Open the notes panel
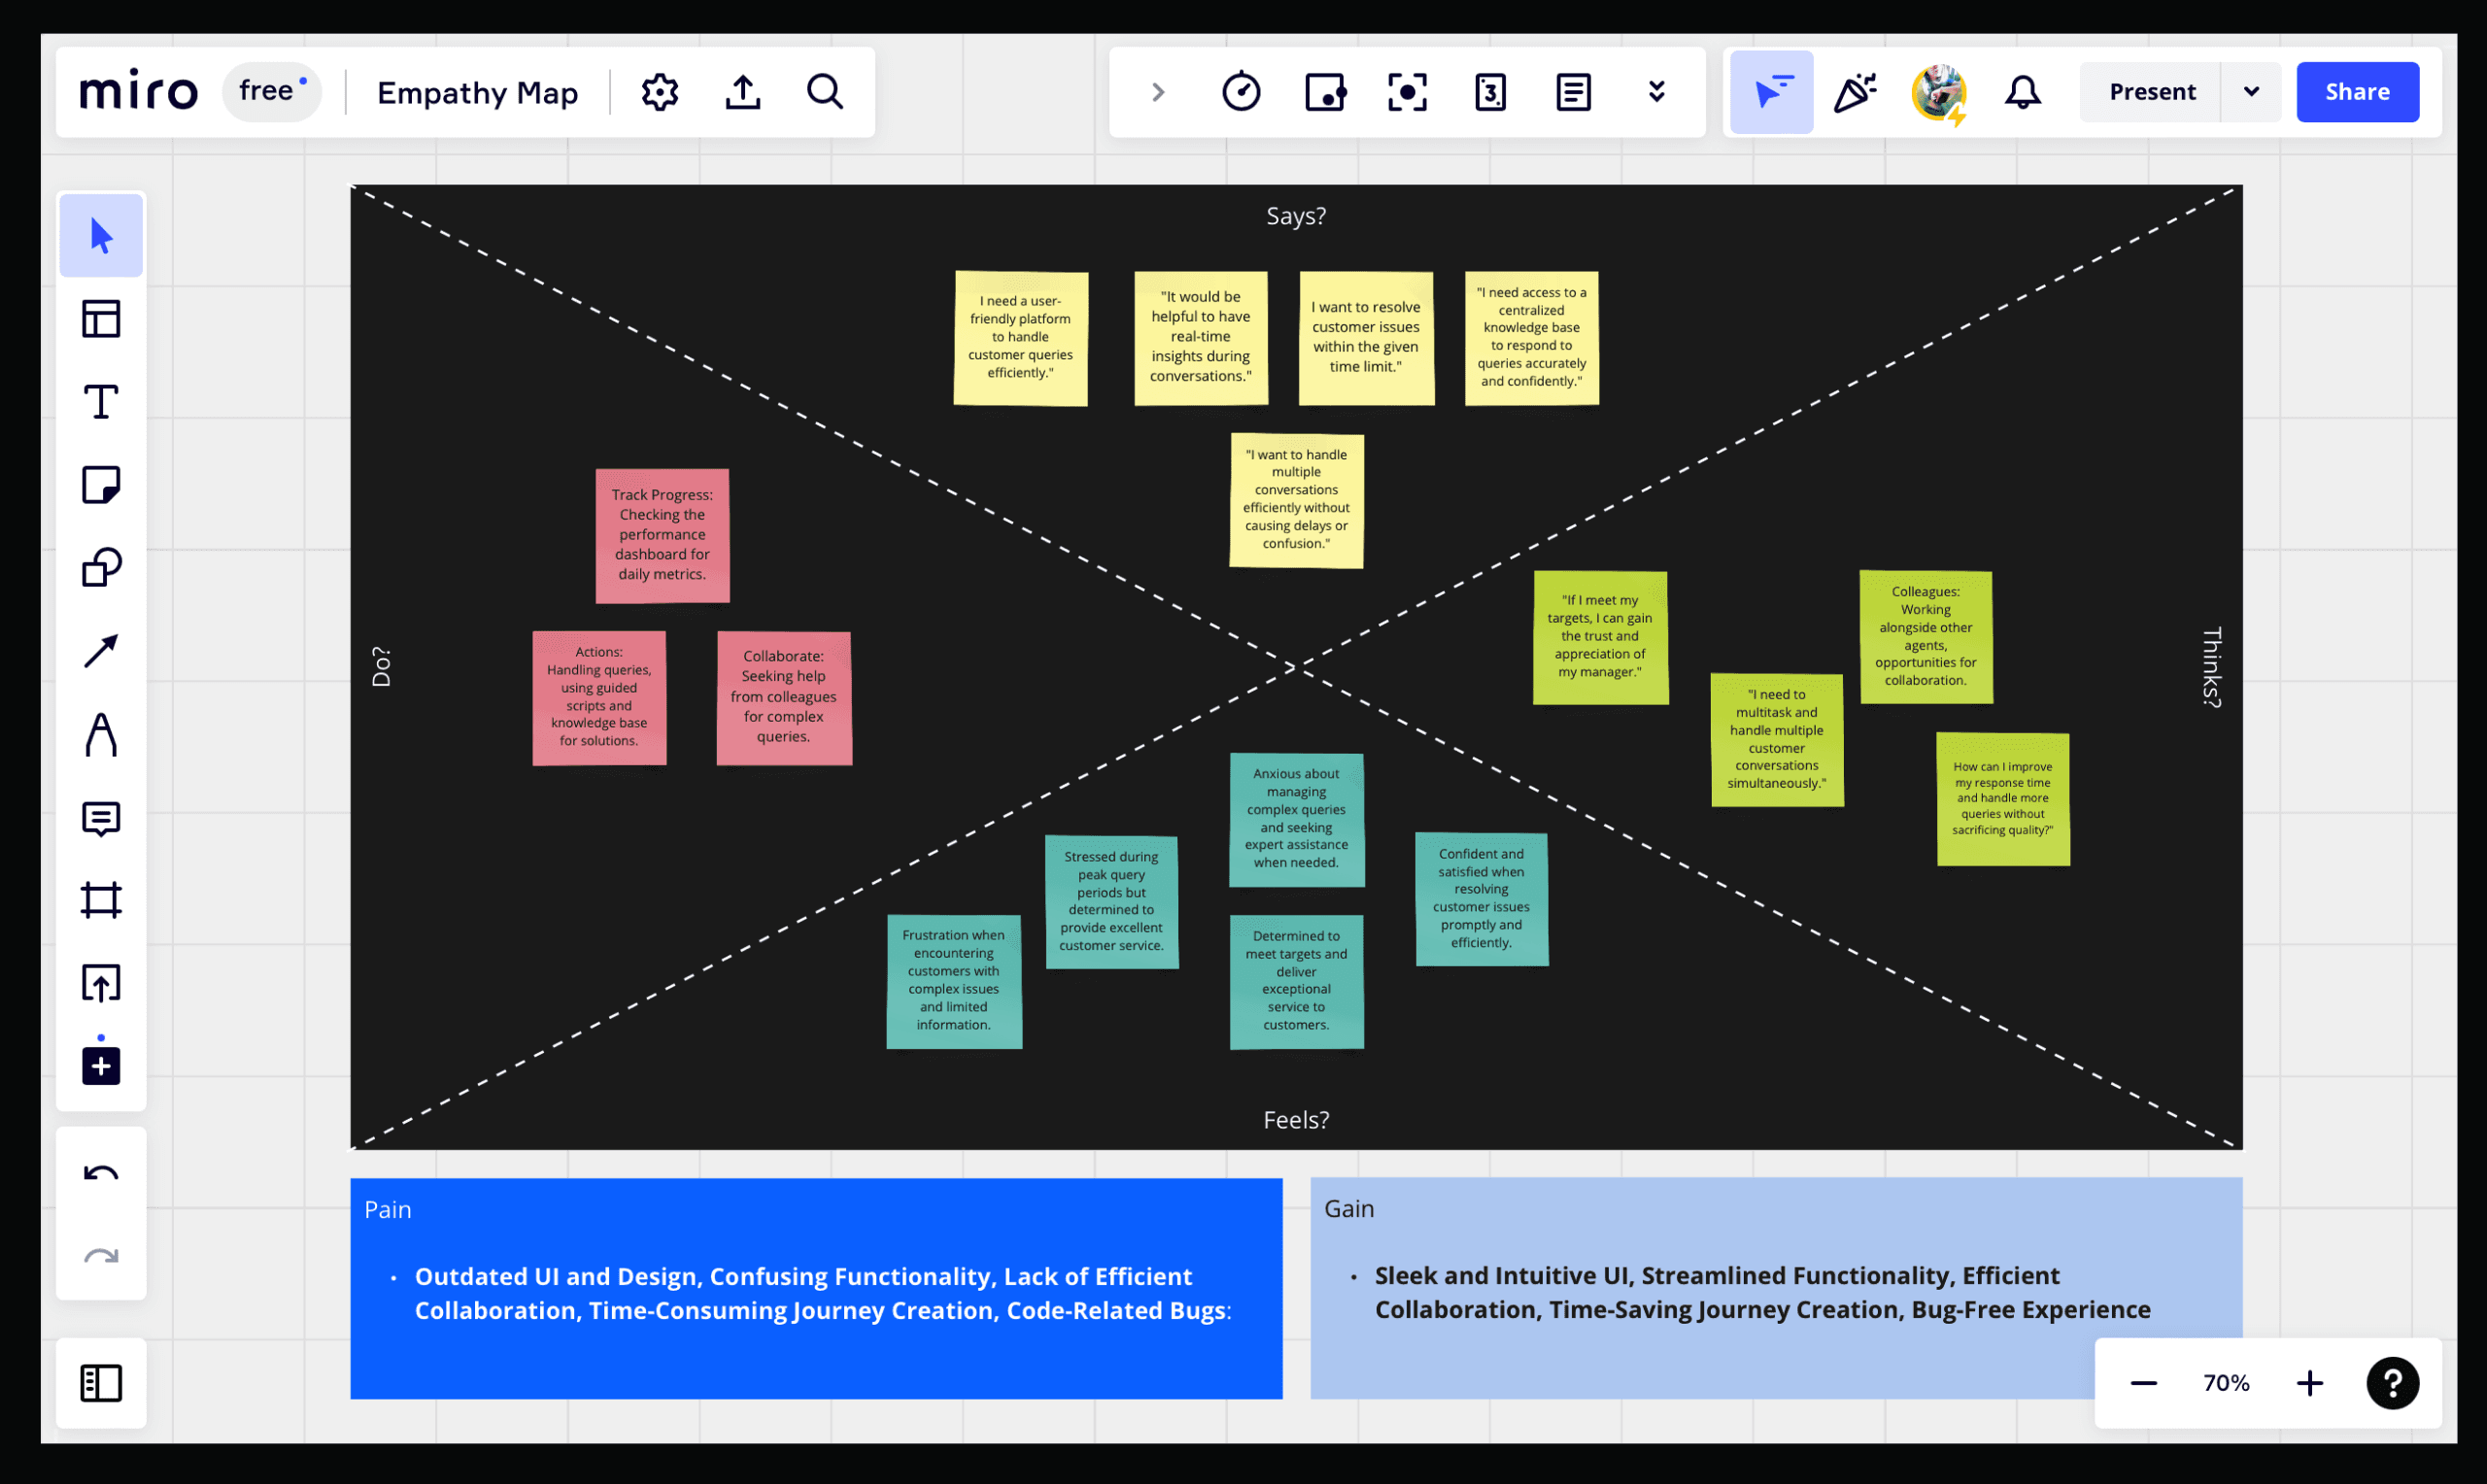 1573,92
